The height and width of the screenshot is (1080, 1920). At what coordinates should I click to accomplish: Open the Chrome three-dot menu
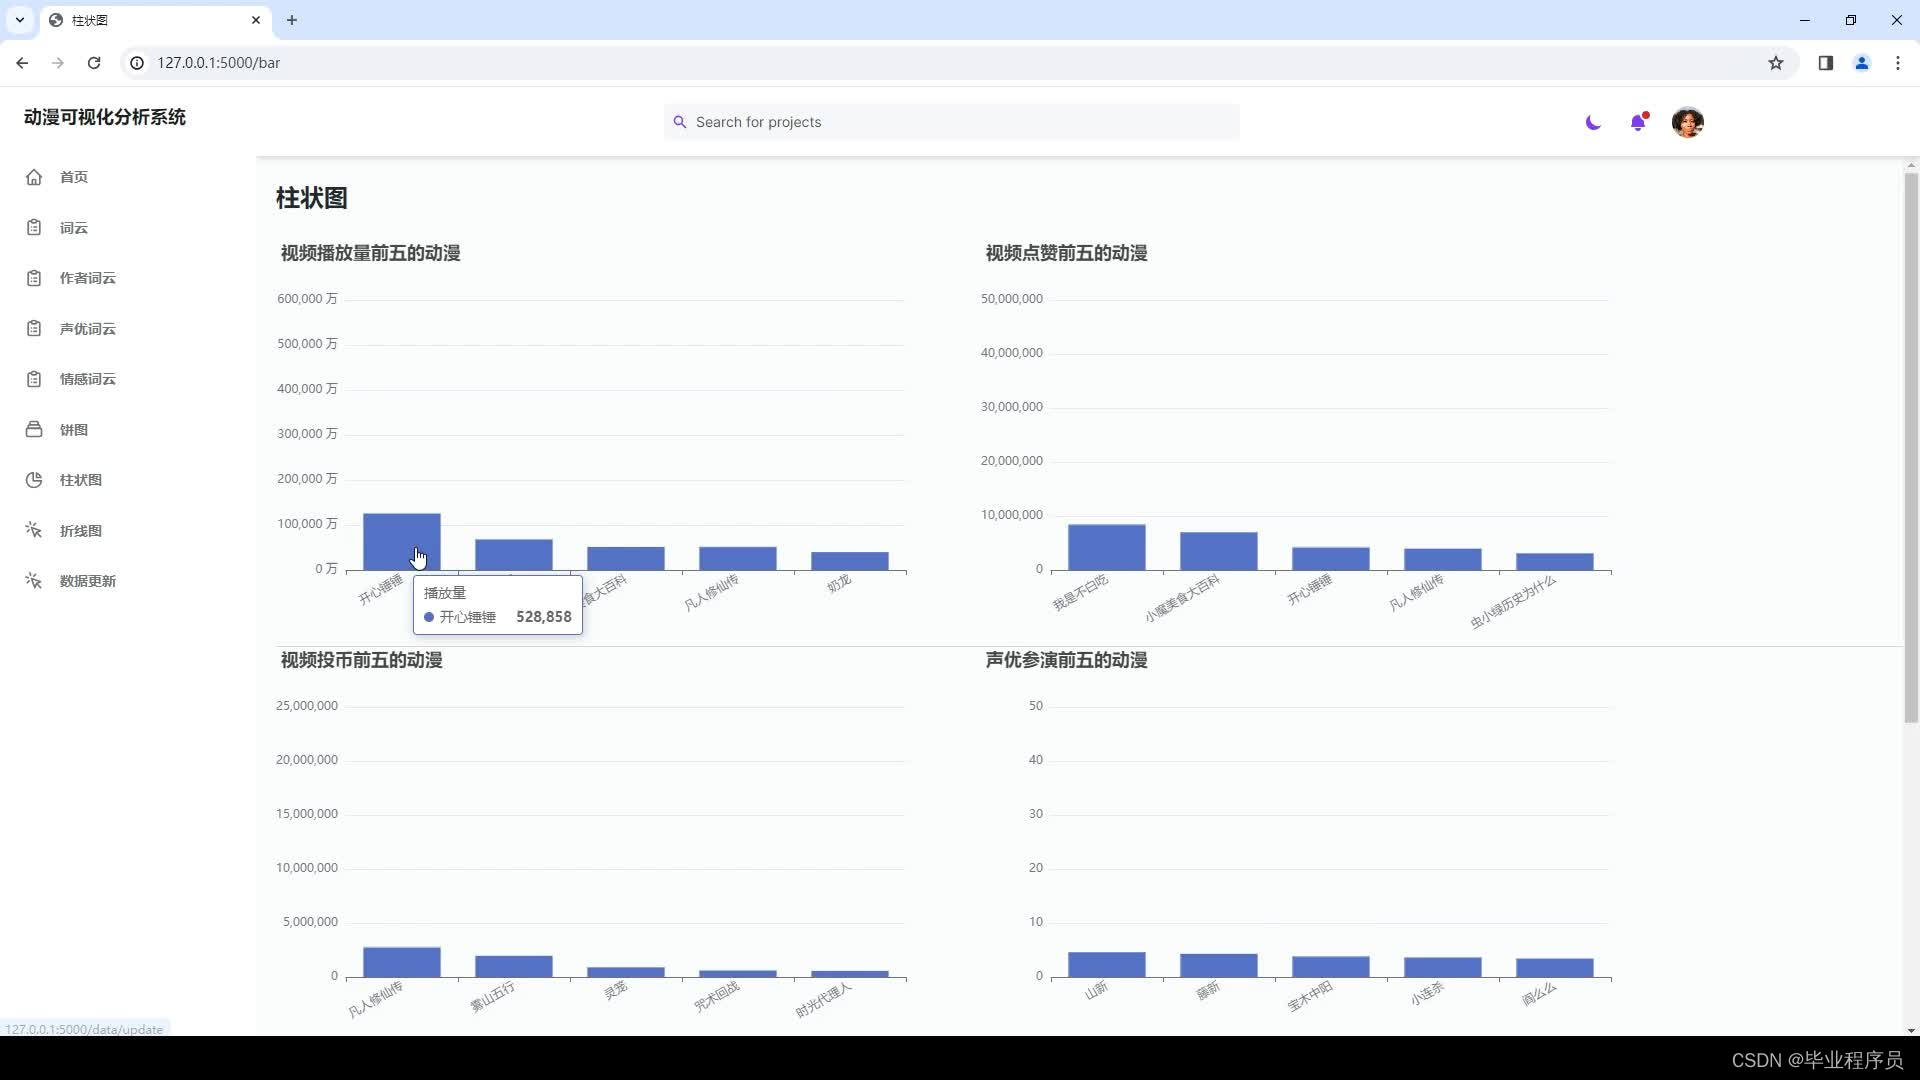1897,63
